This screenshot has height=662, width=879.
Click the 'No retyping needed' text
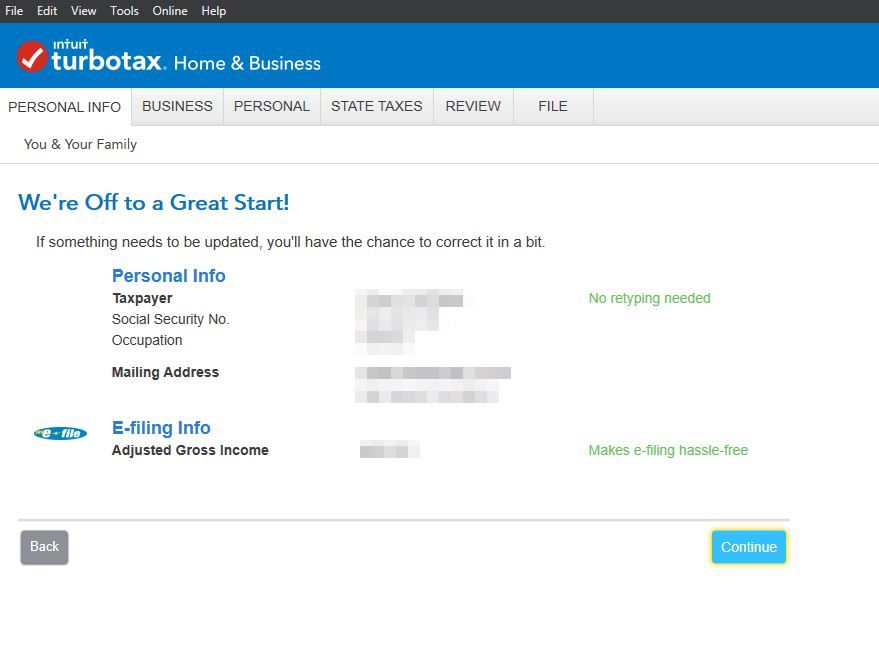click(x=650, y=298)
